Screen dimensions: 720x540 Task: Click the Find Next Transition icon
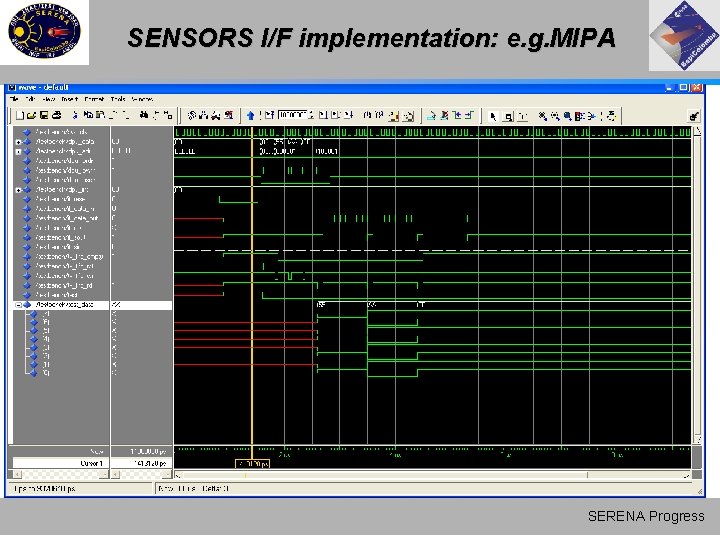pyautogui.click(x=469, y=116)
